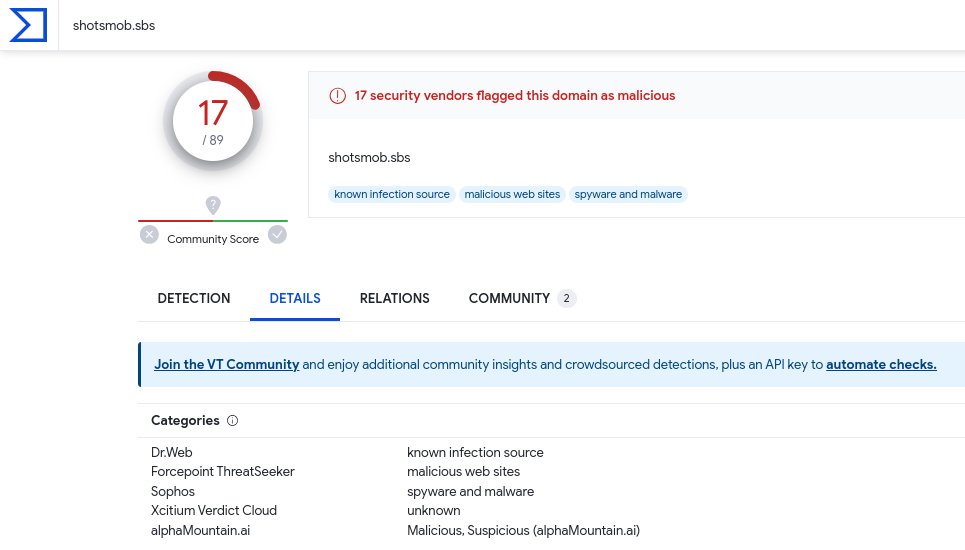Click the 17 / 89 detection score gauge
Viewport: 965px width, 550px height.
click(213, 121)
